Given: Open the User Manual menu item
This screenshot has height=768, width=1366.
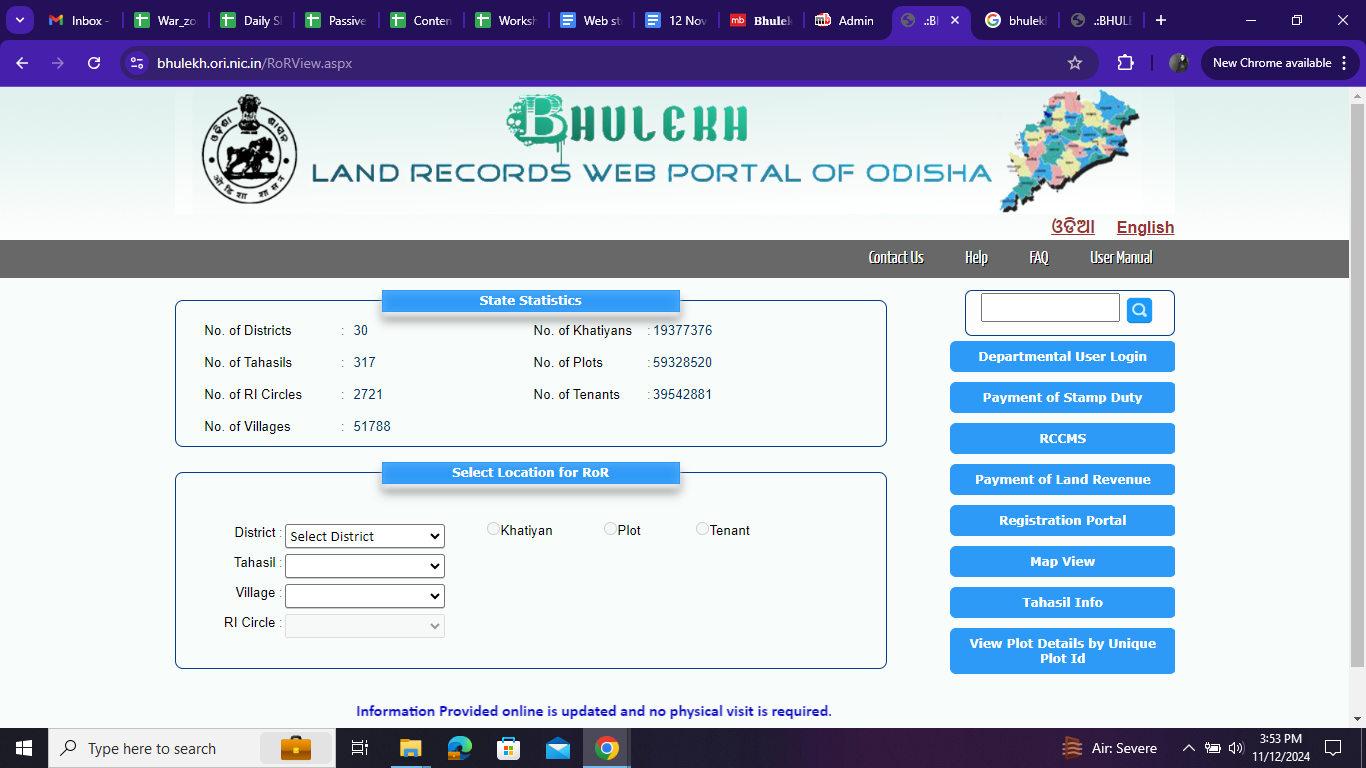Looking at the screenshot, I should pyautogui.click(x=1121, y=258).
